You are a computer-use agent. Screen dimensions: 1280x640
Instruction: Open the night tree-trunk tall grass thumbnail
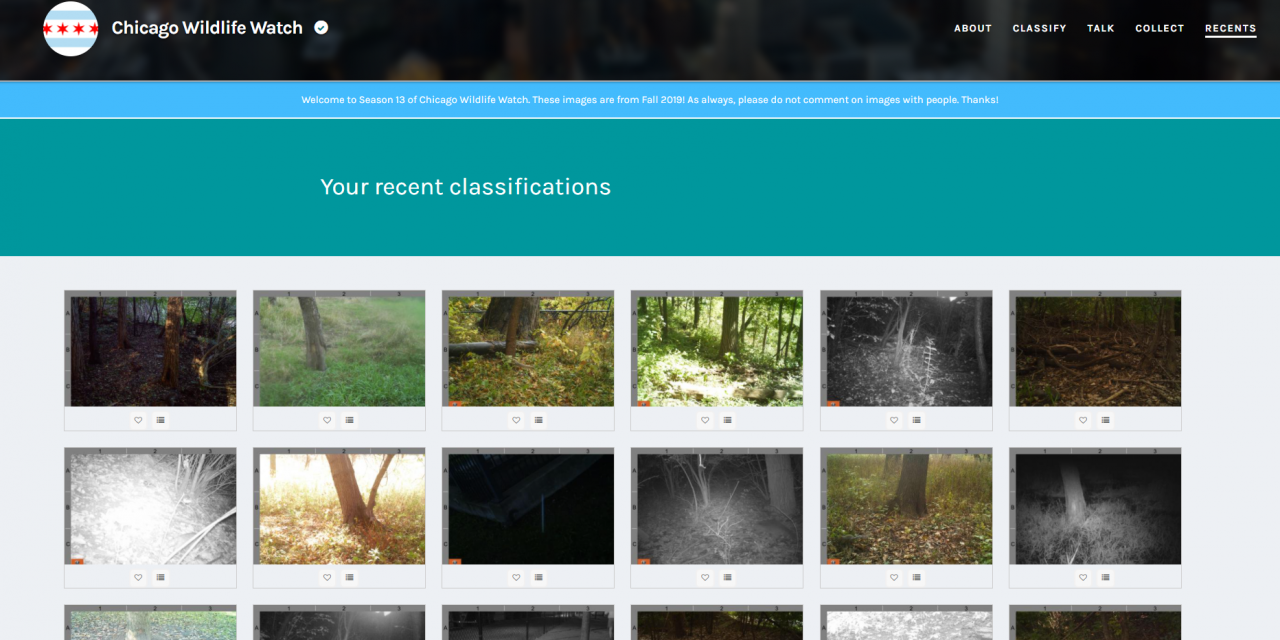tap(1095, 506)
